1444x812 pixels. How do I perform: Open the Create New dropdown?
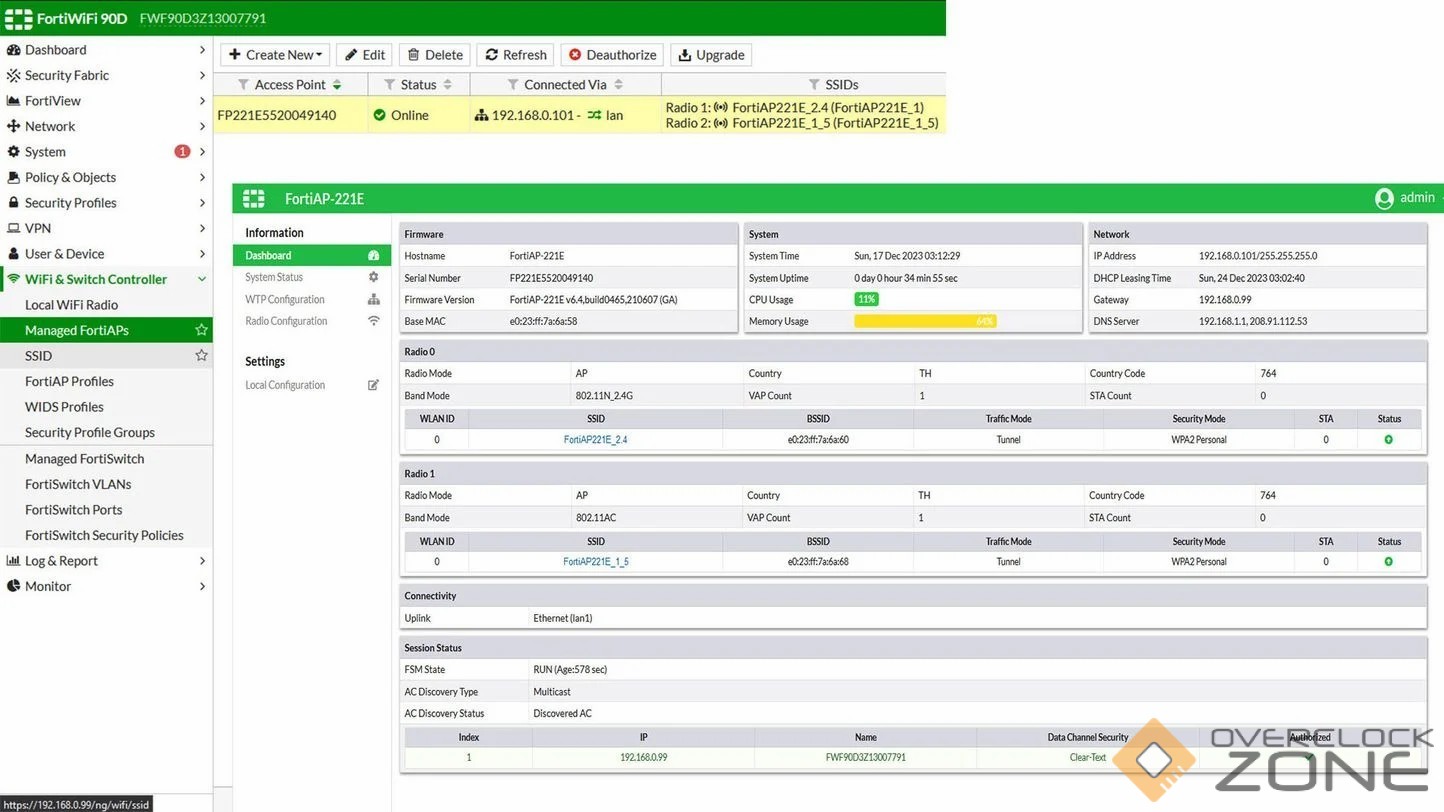(275, 55)
